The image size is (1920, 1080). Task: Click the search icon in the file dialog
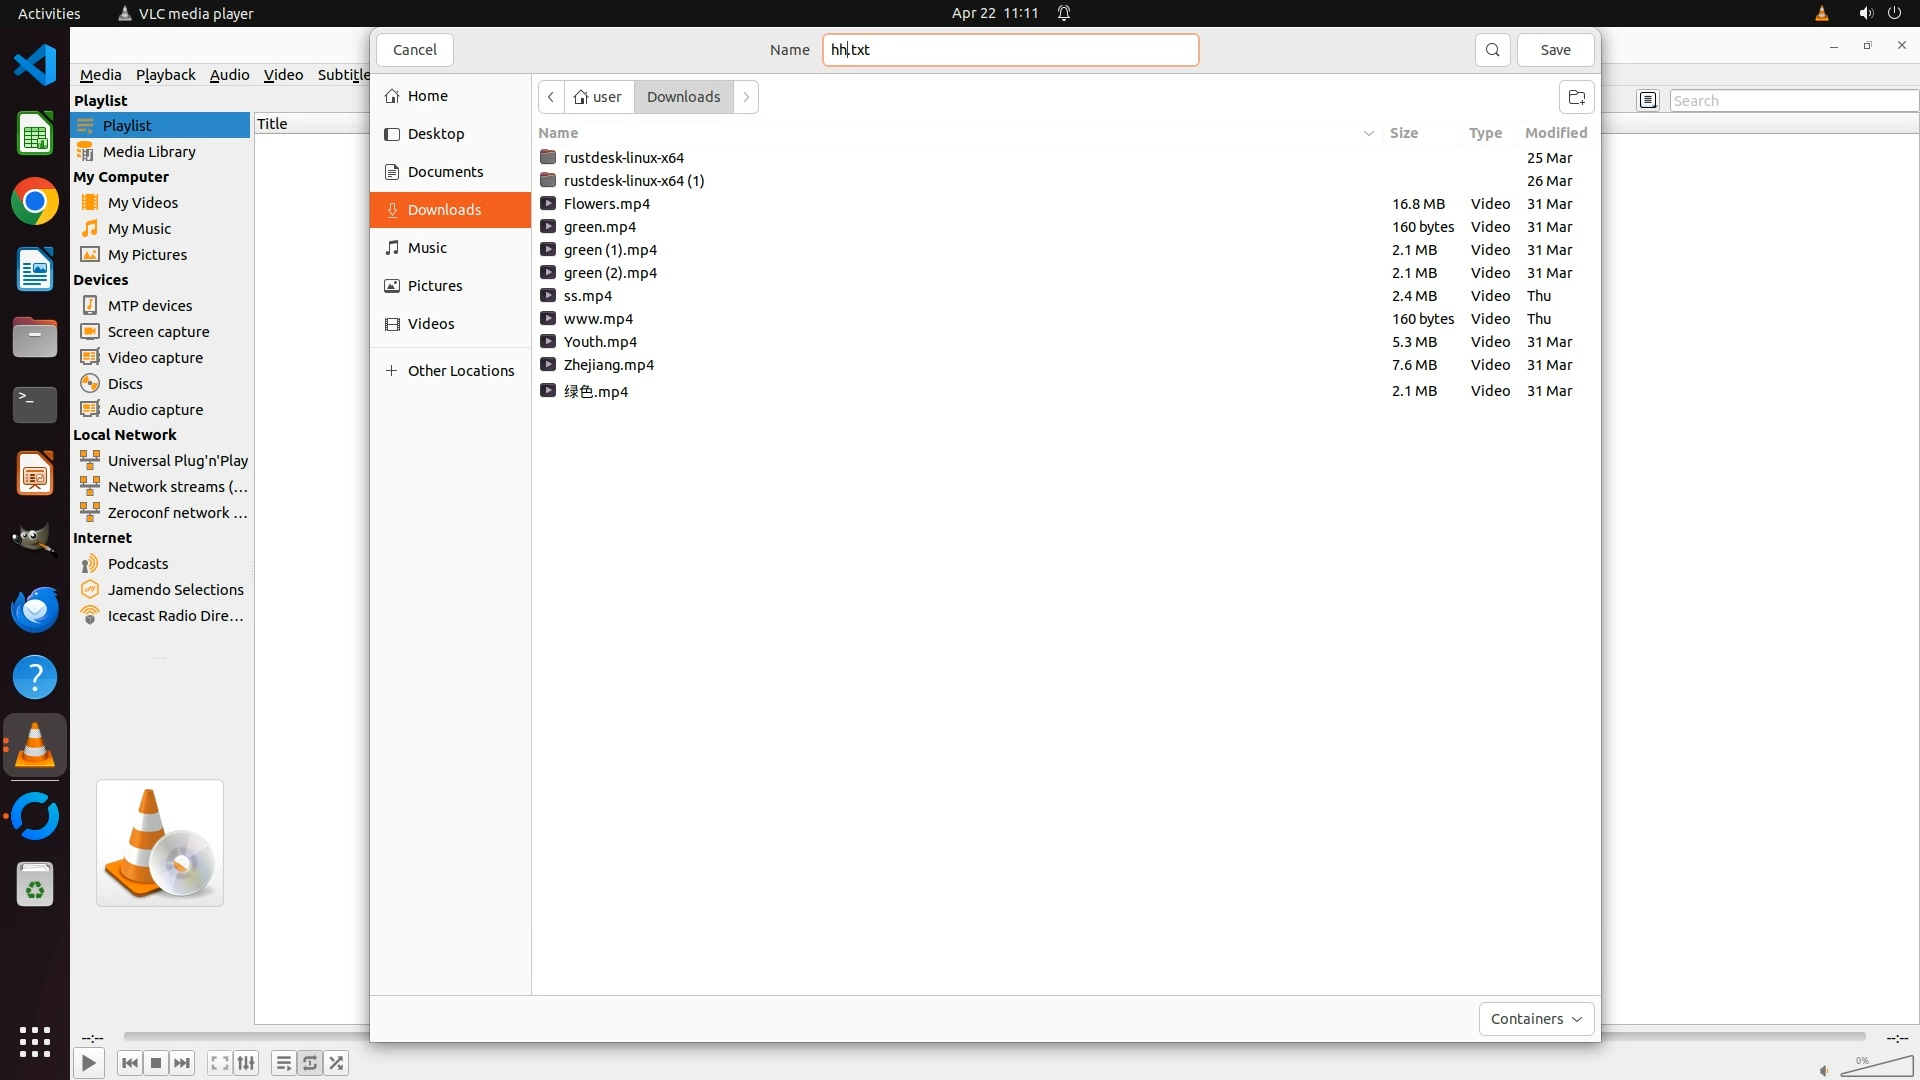pyautogui.click(x=1492, y=50)
